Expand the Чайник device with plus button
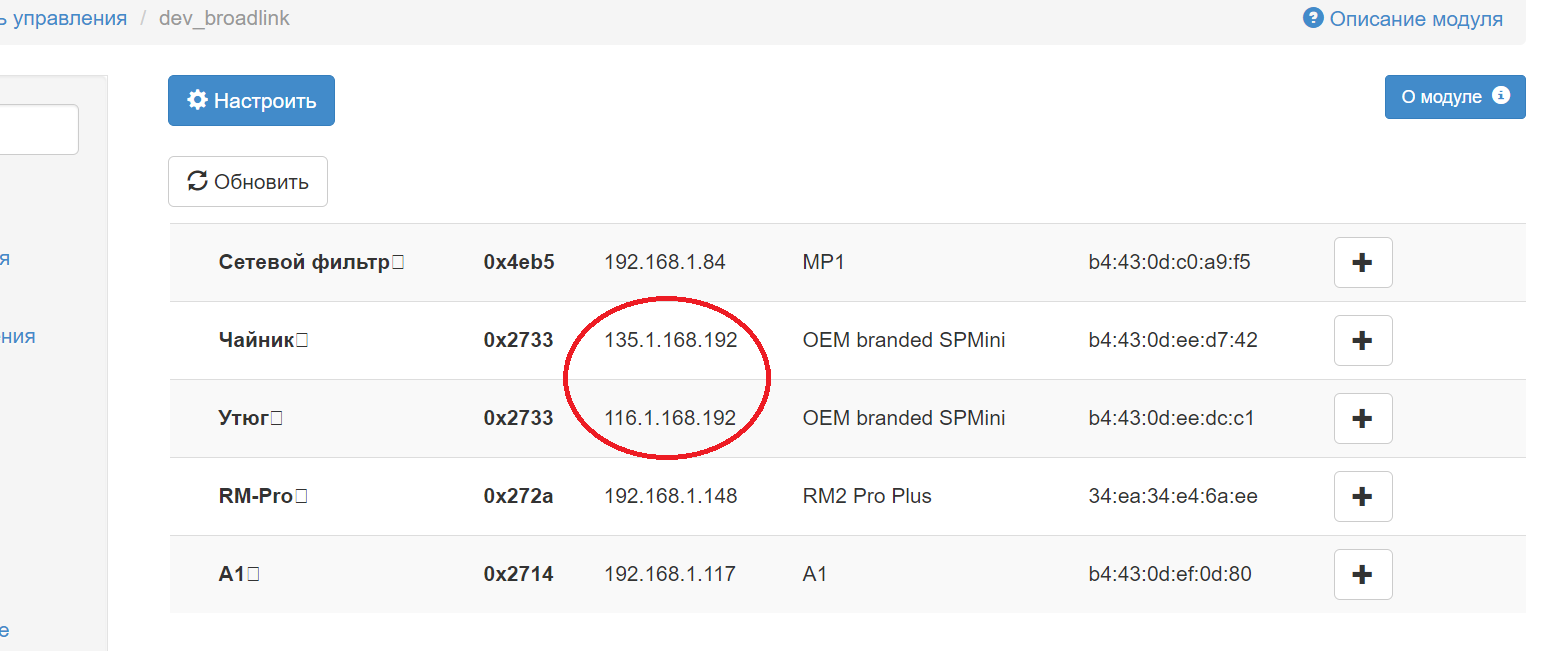Screen dimensions: 1557x651 tap(1363, 341)
